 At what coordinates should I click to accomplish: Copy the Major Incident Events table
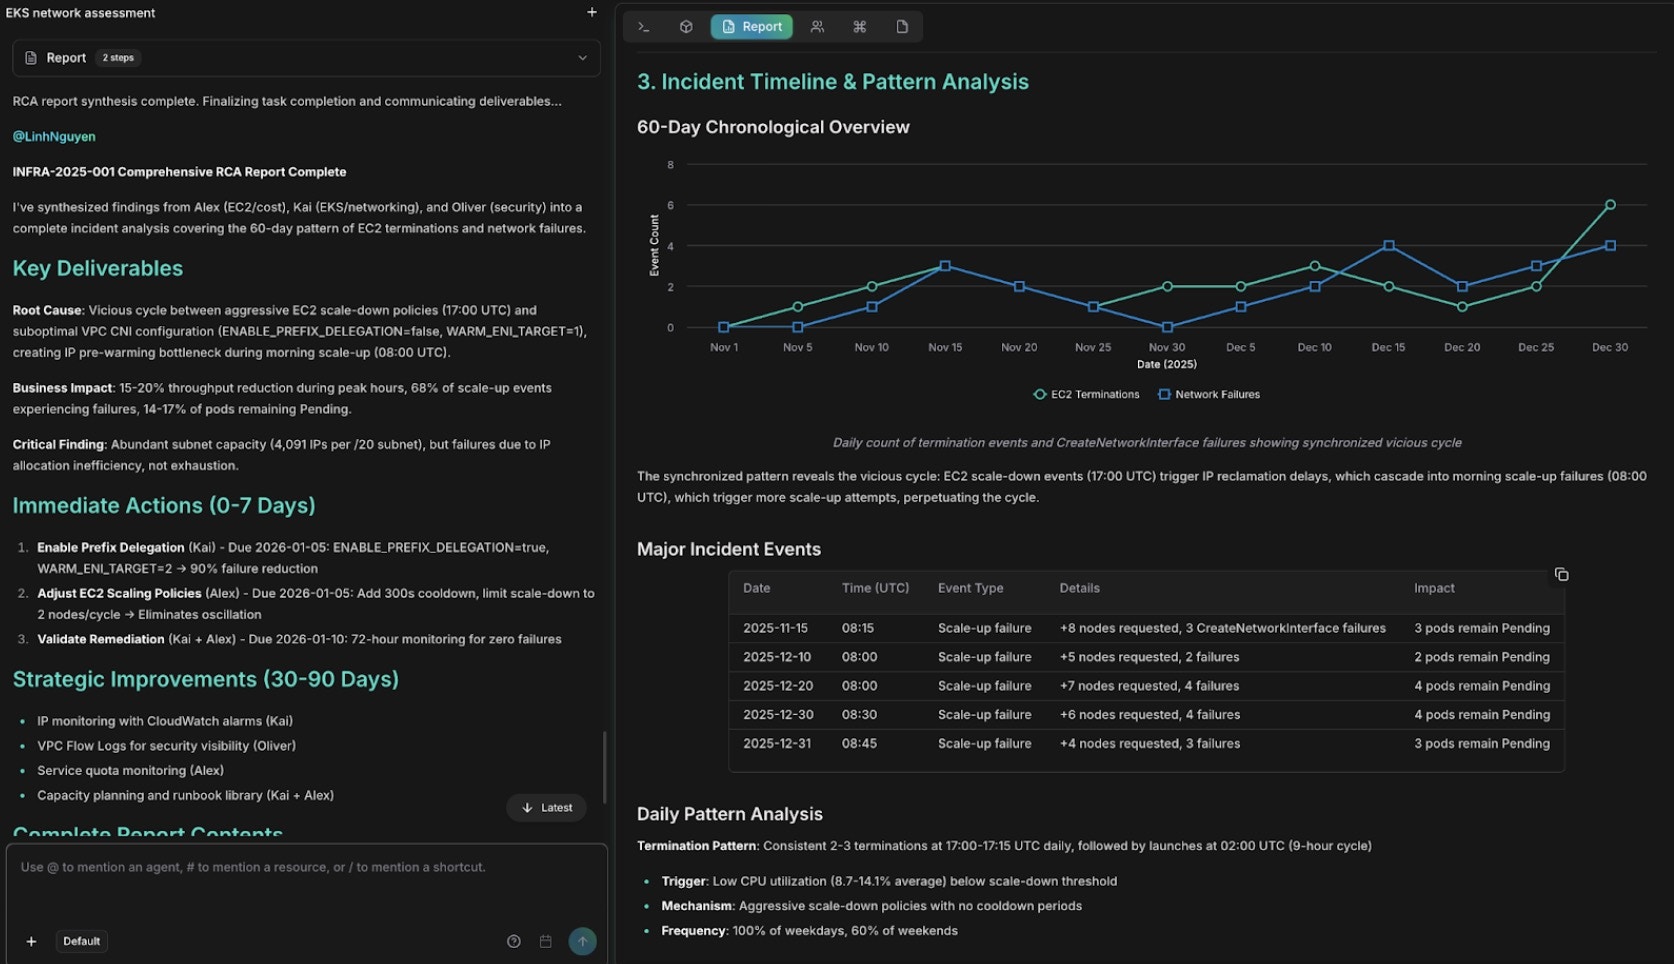click(x=1561, y=575)
